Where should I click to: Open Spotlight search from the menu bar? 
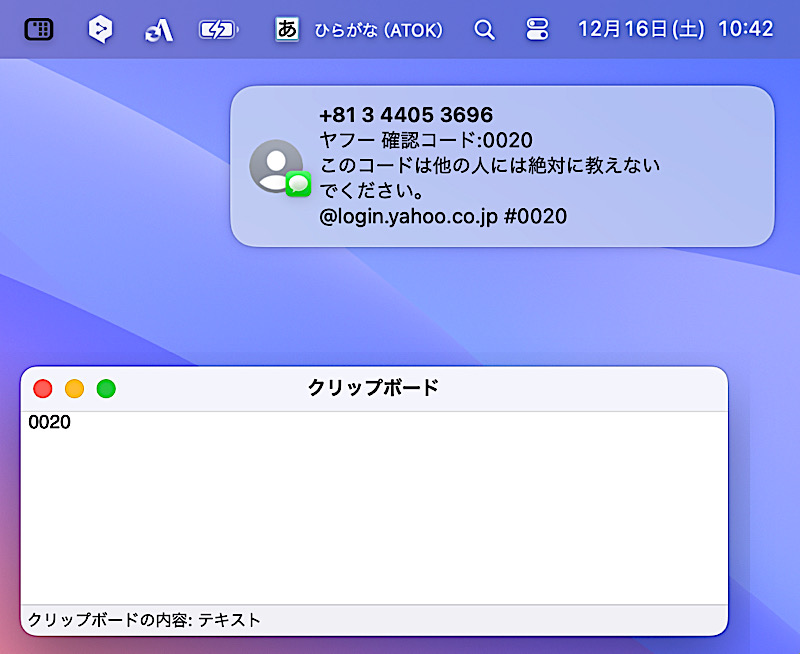(484, 30)
